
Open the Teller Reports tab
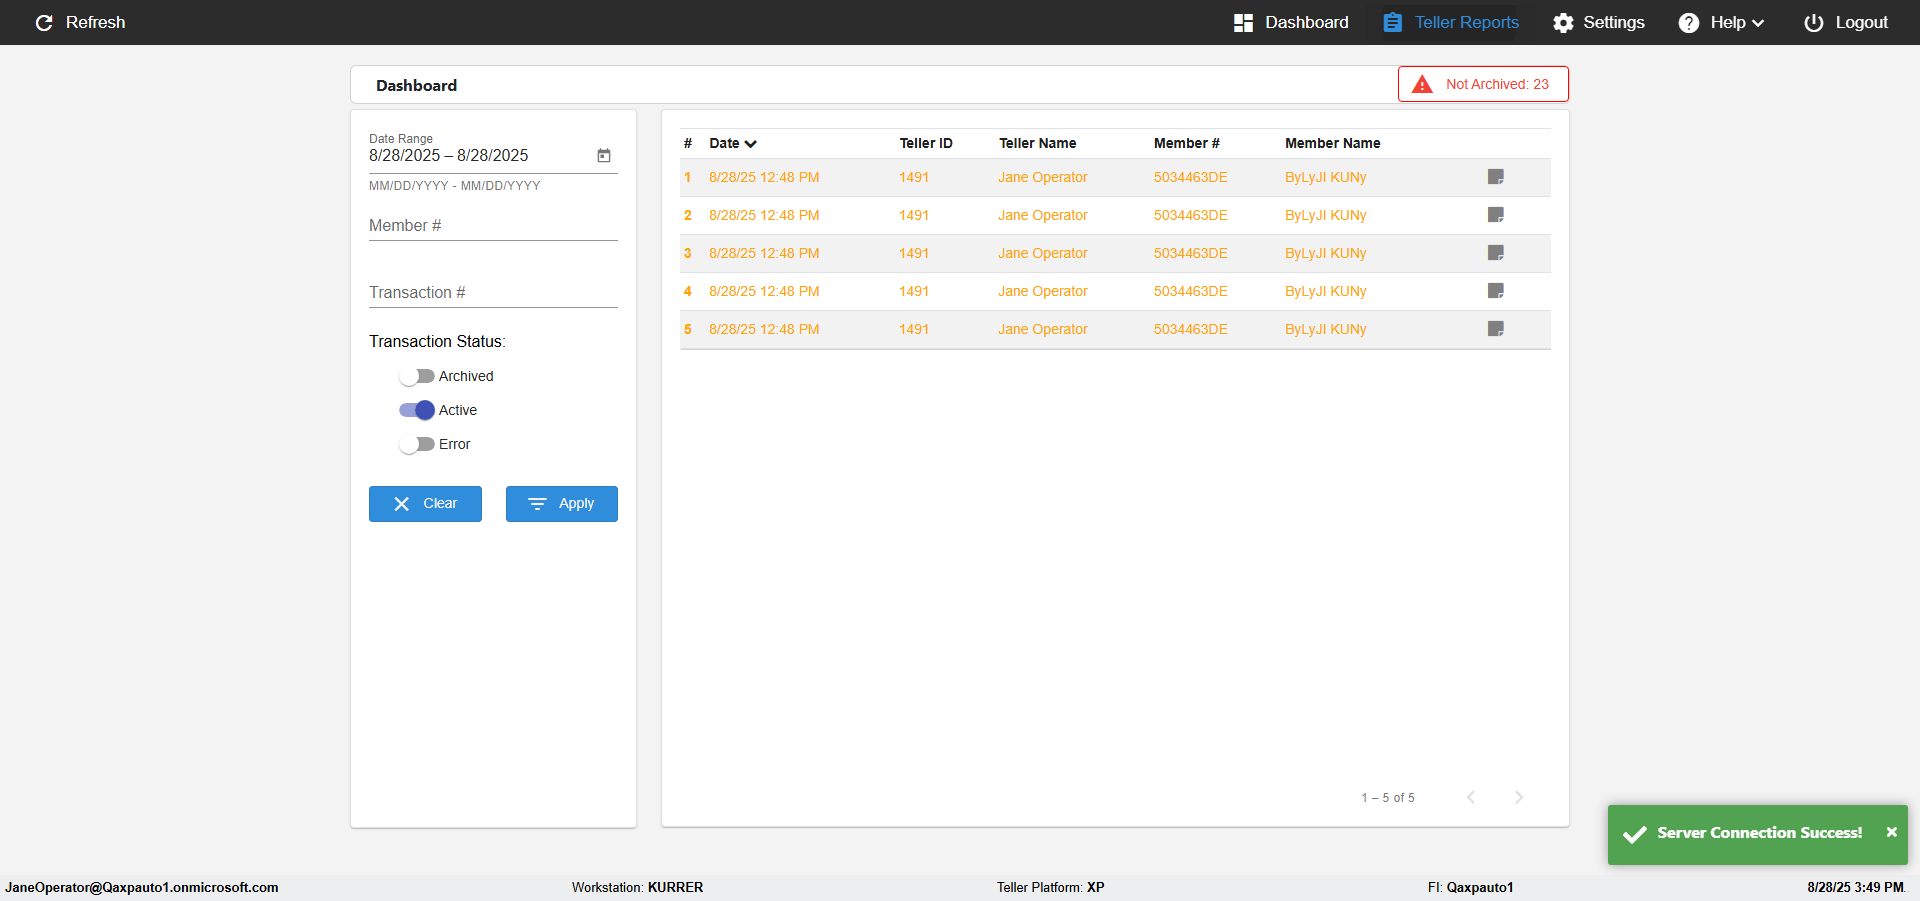pyautogui.click(x=1451, y=23)
